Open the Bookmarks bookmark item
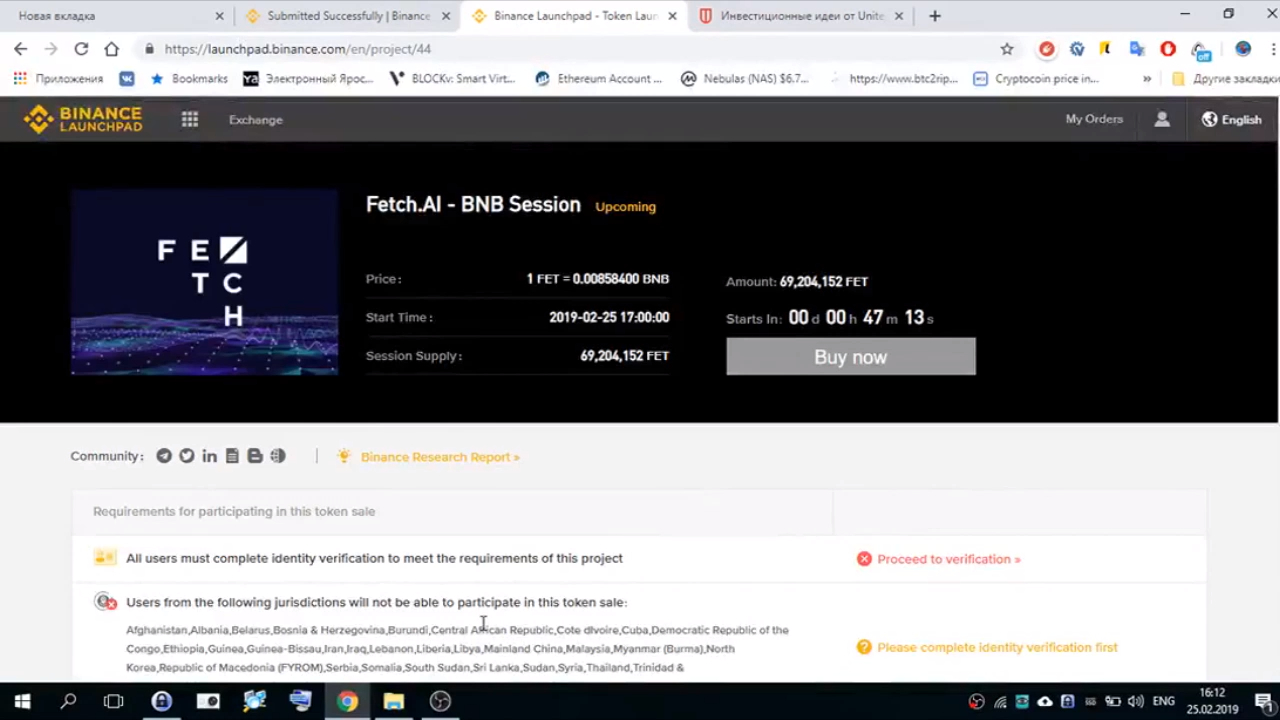 pos(189,79)
